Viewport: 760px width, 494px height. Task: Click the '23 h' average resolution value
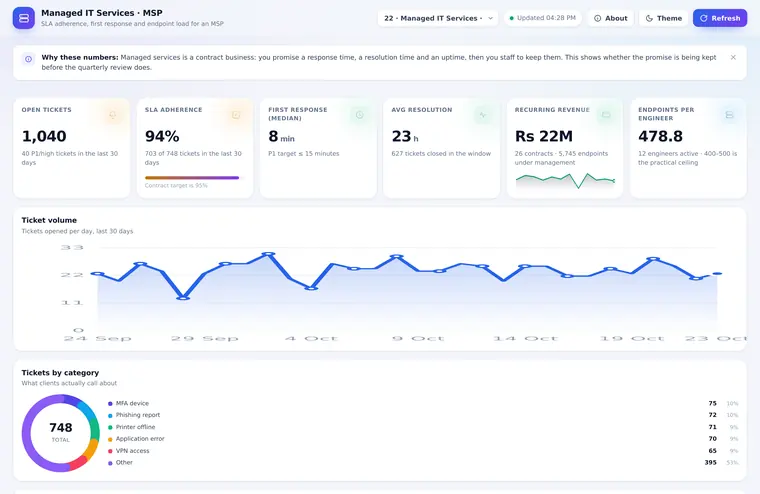tap(405, 137)
